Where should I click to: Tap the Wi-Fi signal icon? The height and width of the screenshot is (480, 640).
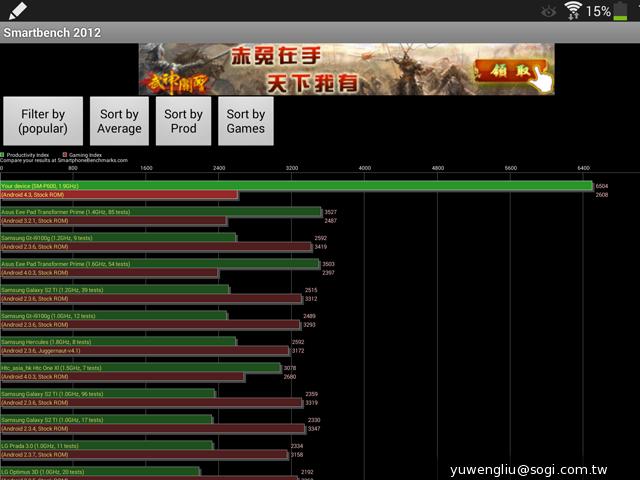tap(573, 11)
